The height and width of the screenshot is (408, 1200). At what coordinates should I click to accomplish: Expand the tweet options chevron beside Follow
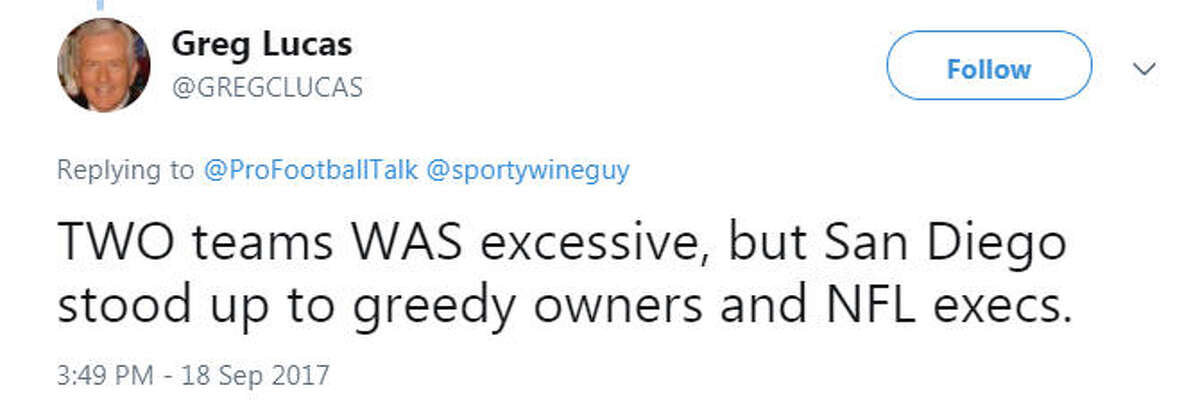[x=1145, y=69]
